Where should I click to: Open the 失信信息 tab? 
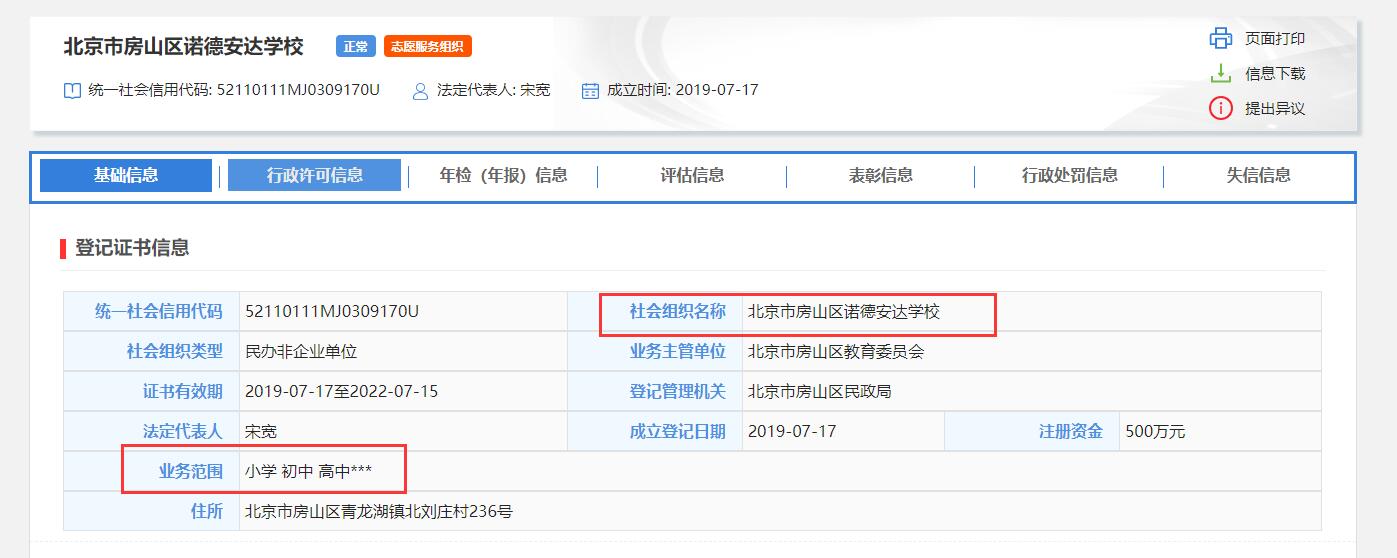pos(1258,175)
